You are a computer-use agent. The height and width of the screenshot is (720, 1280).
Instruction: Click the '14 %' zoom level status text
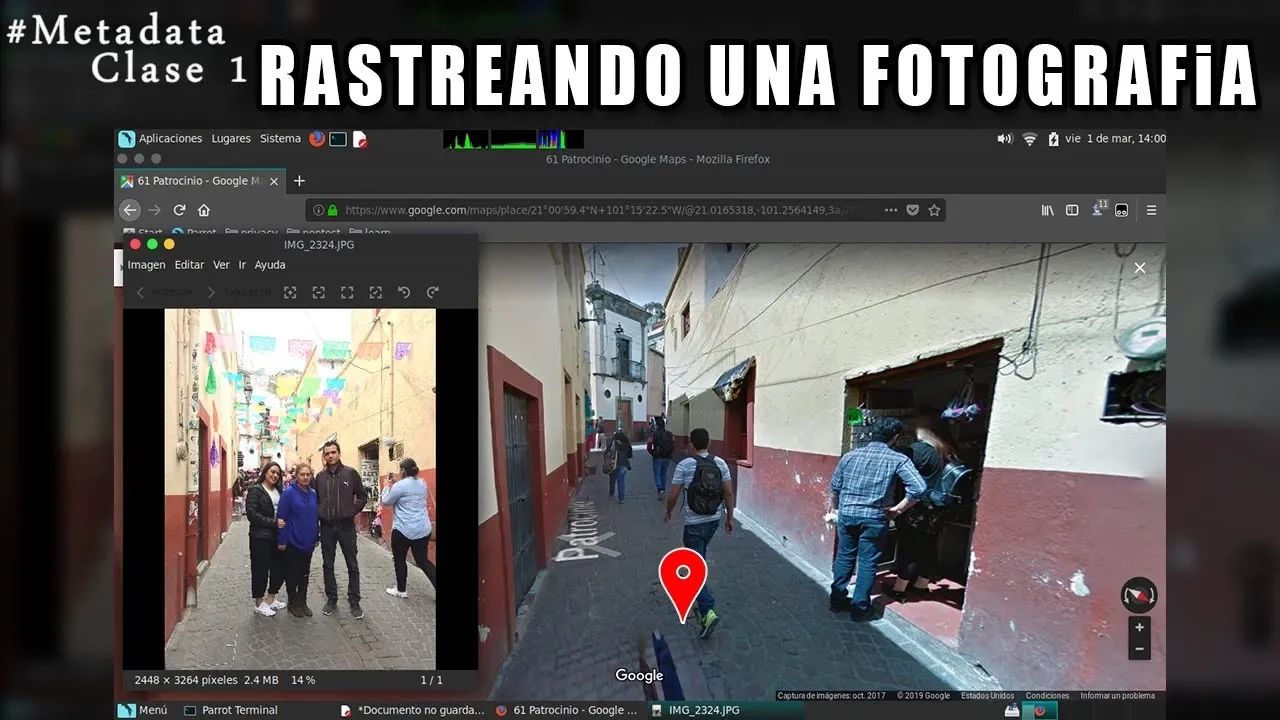[303, 680]
